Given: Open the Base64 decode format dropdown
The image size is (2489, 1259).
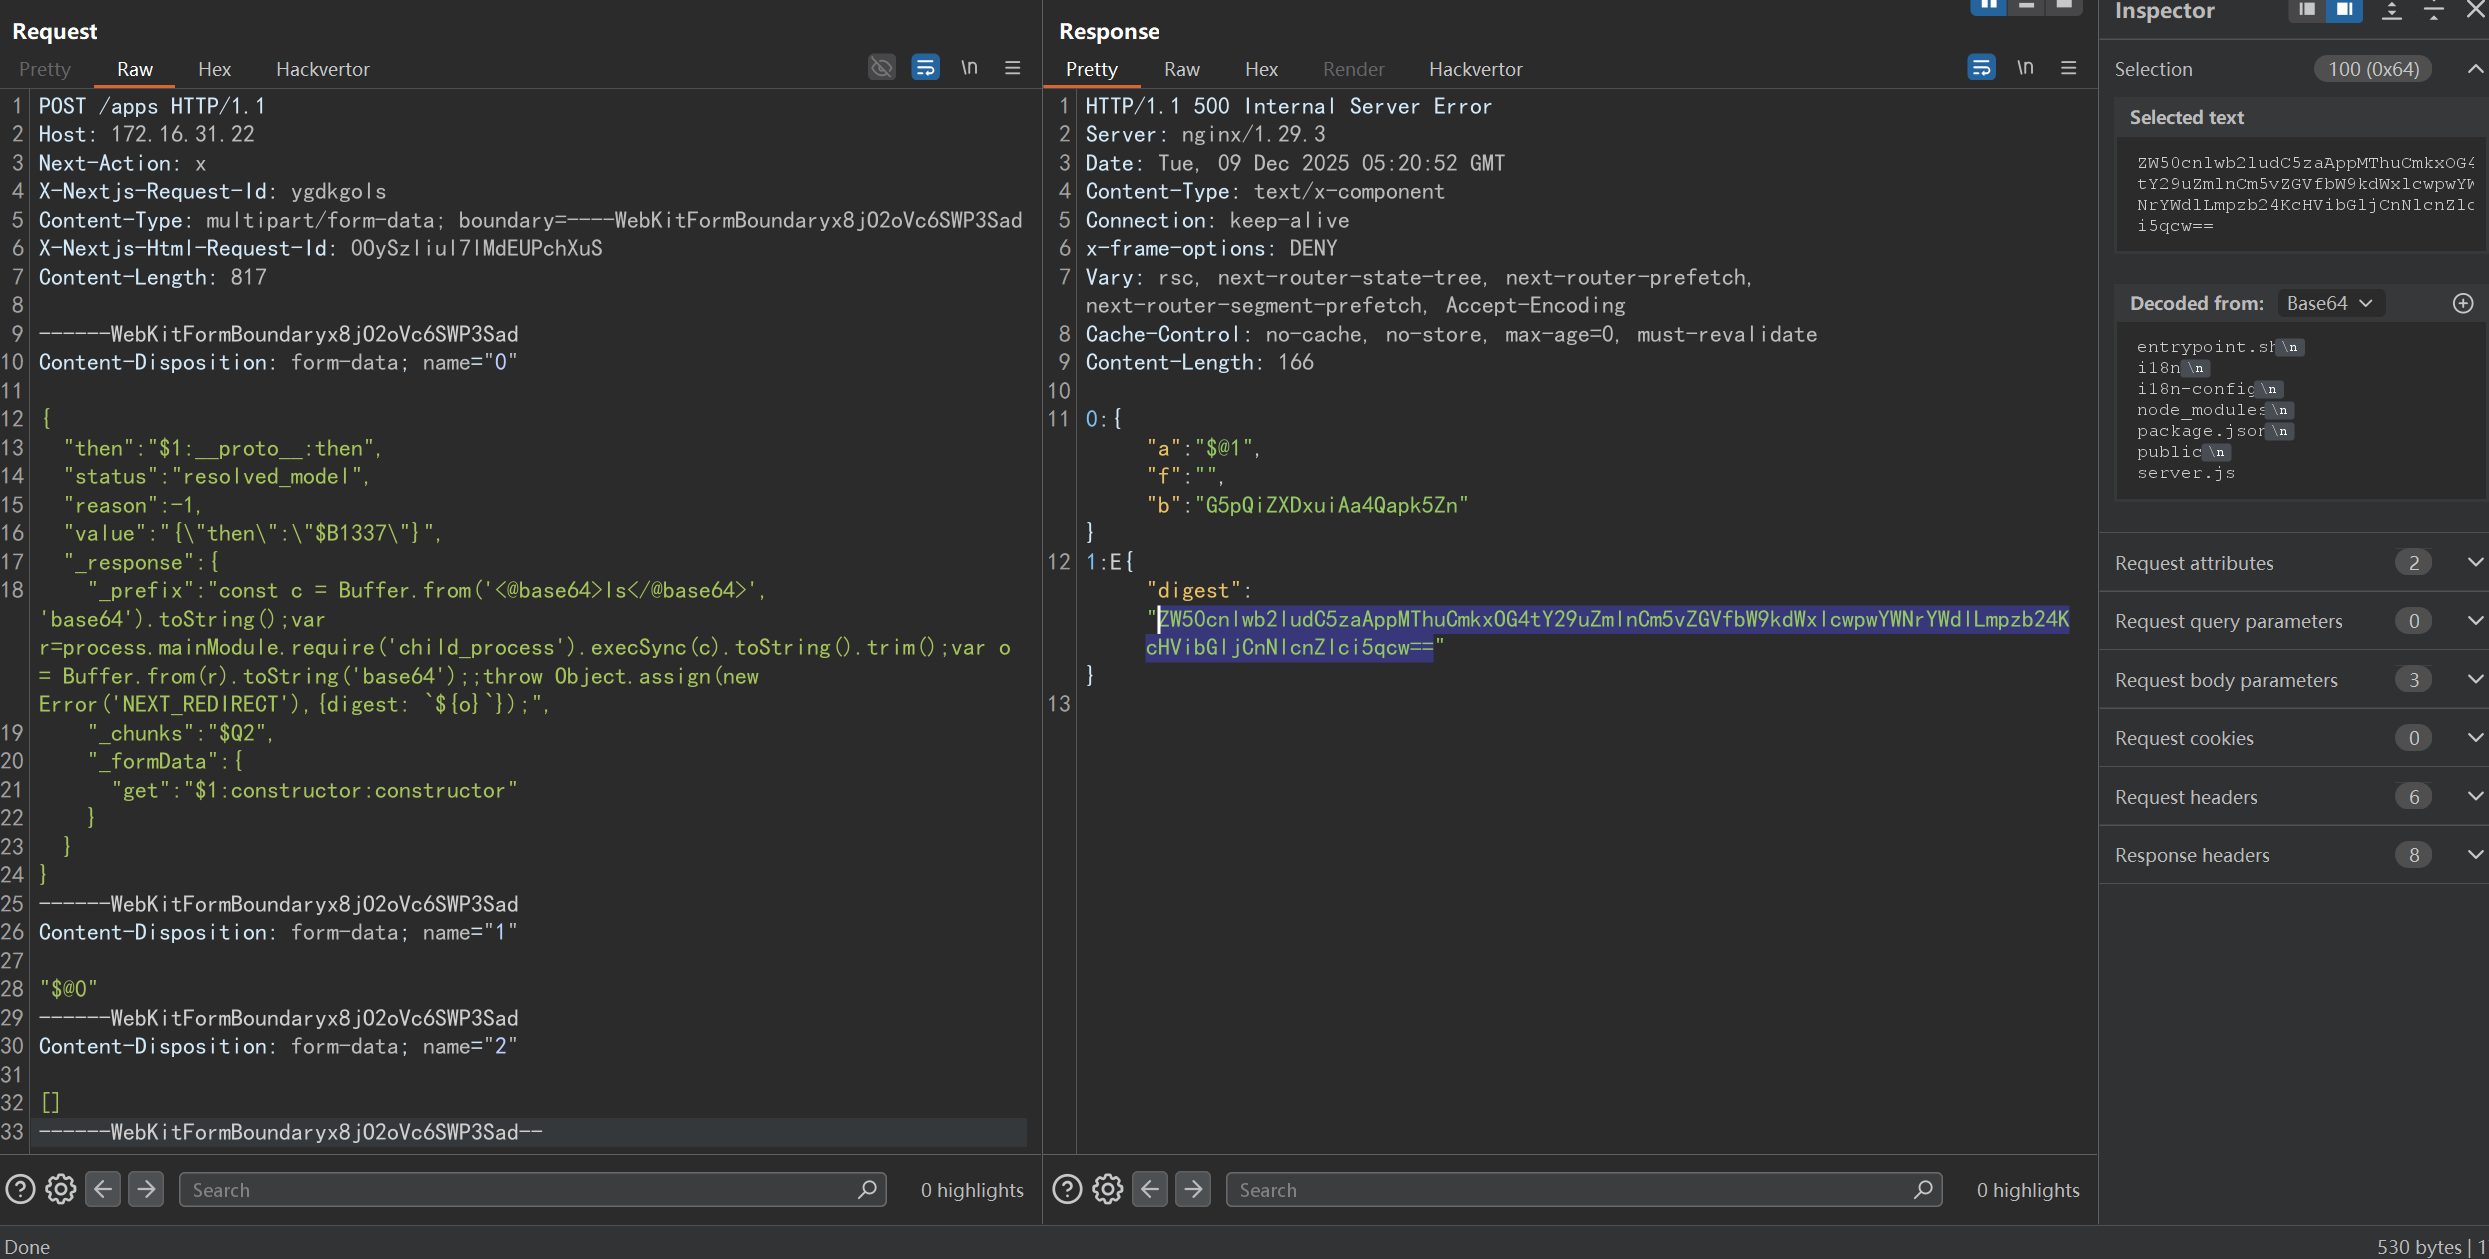Looking at the screenshot, I should pos(2329,303).
